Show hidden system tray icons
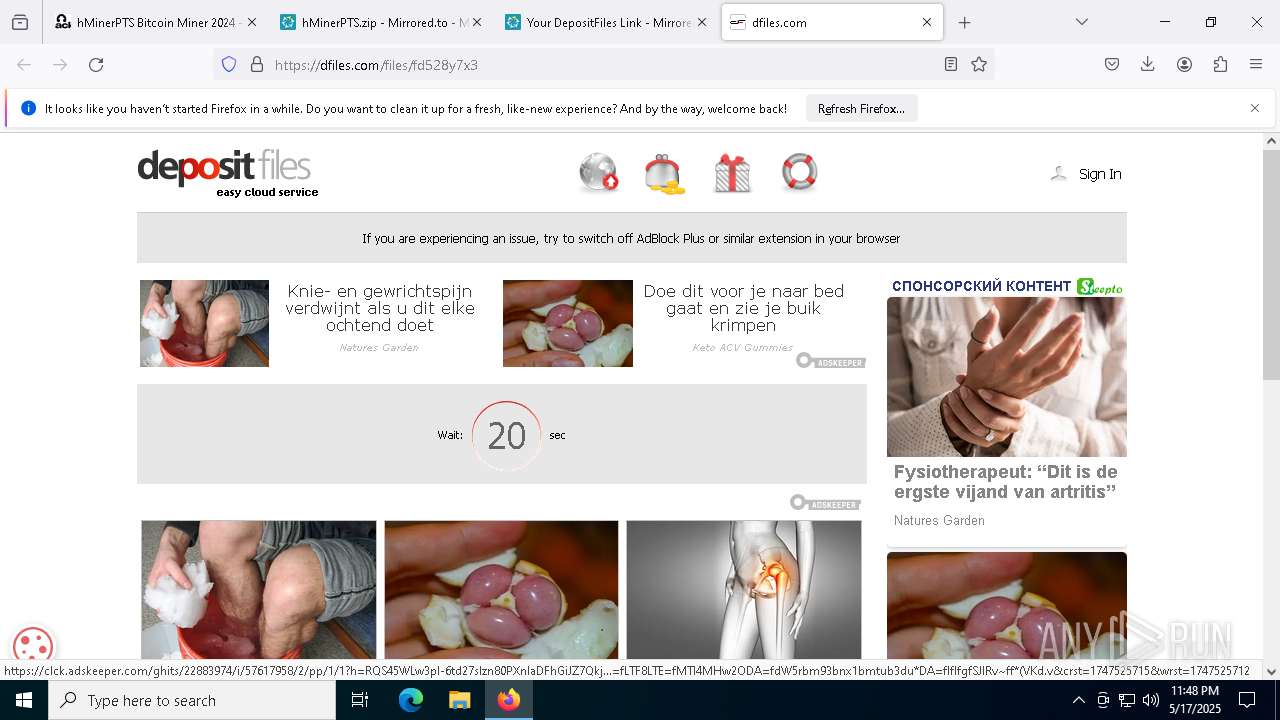The height and width of the screenshot is (720, 1280). (1078, 700)
